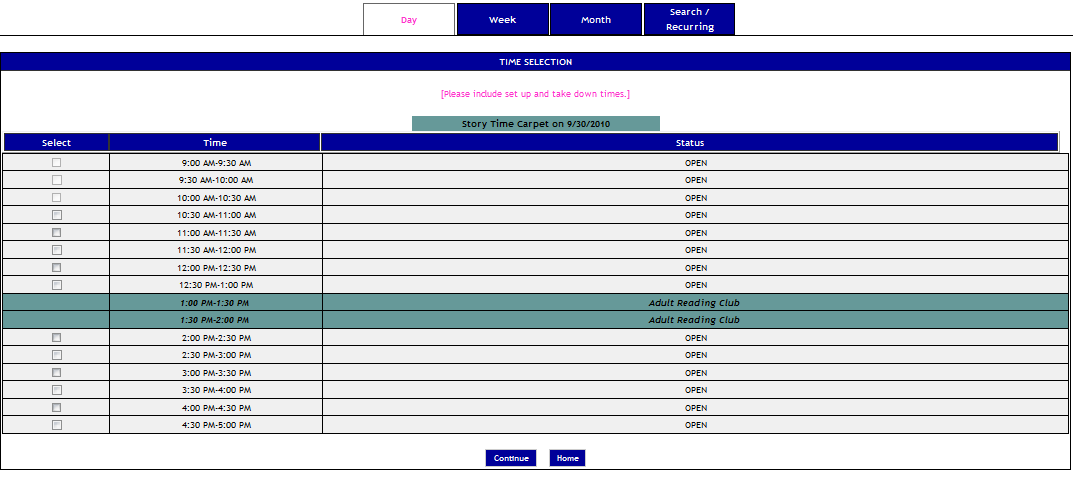Click the 11:00 AM-11:30 AM time text
The height and width of the screenshot is (480, 1073).
(x=216, y=233)
